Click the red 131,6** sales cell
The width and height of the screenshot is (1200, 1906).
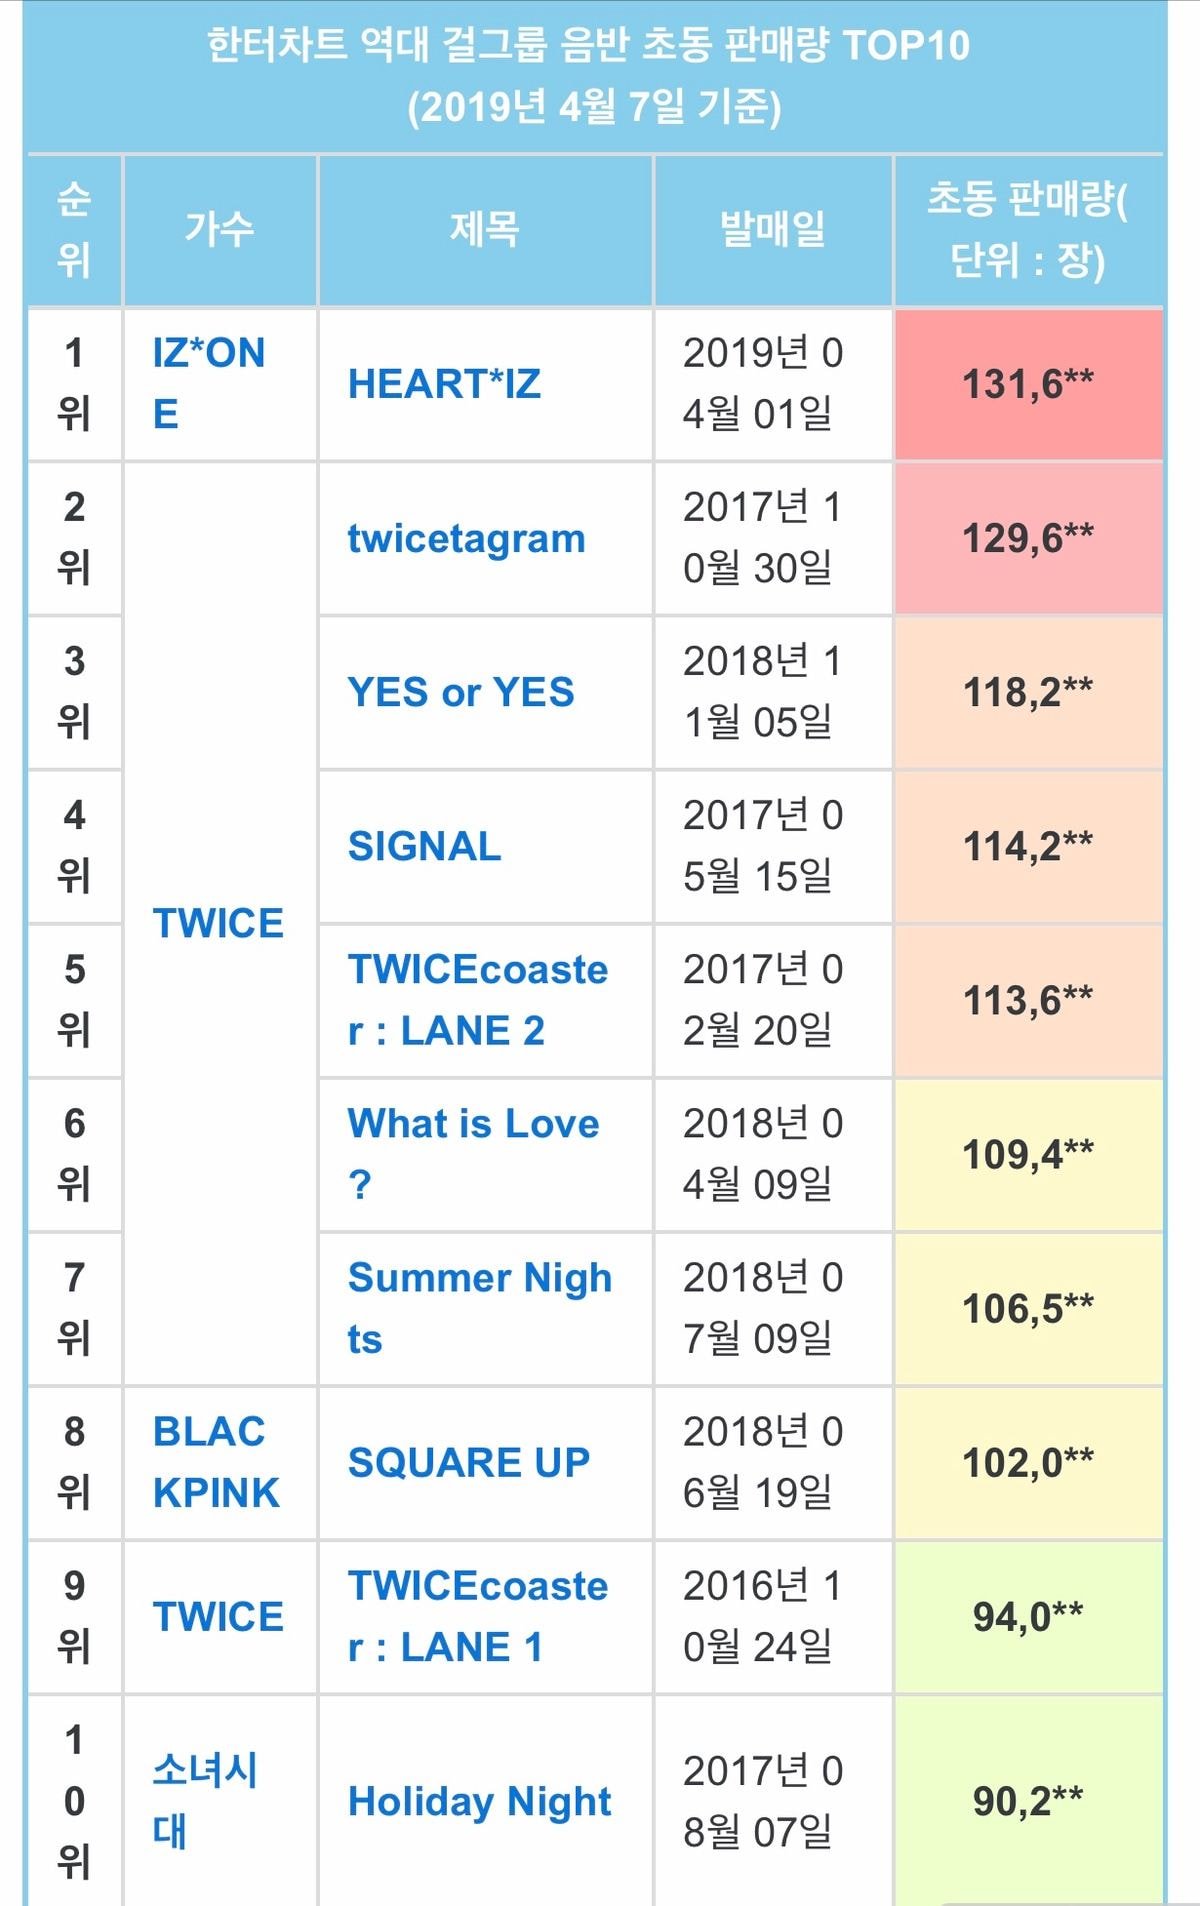[x=1028, y=384]
